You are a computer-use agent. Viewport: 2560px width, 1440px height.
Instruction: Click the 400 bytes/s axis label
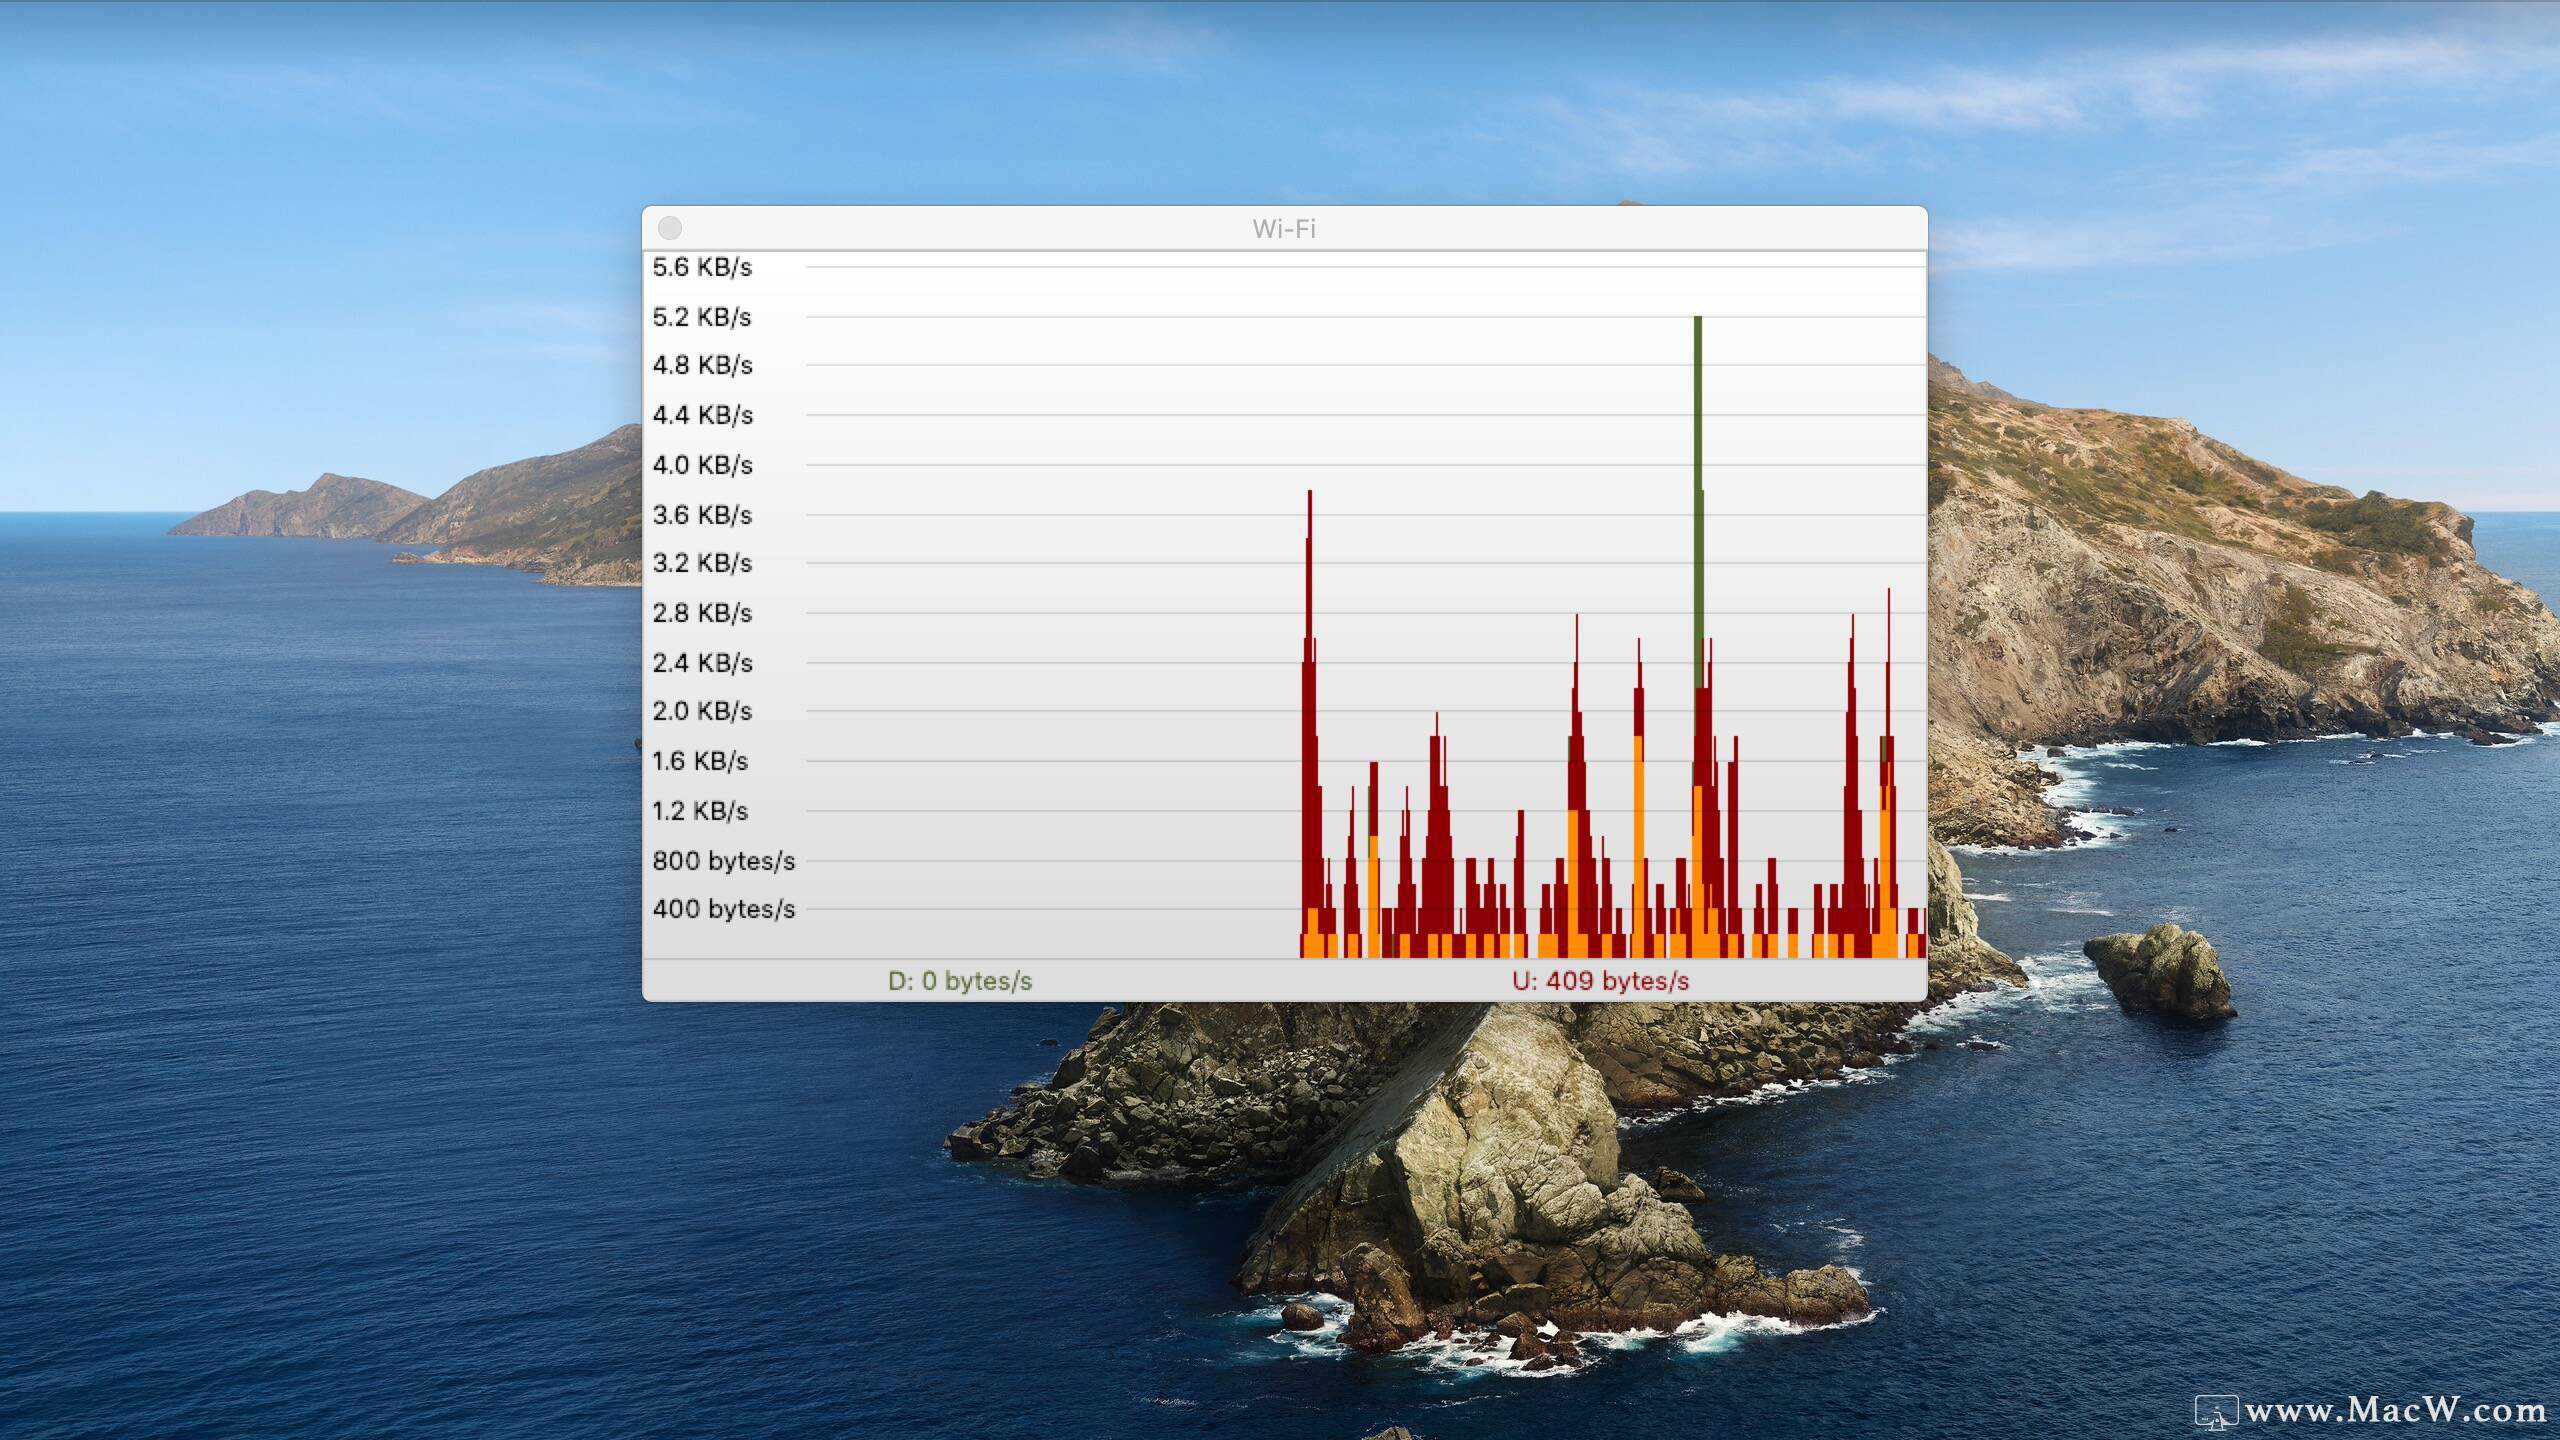click(x=723, y=909)
